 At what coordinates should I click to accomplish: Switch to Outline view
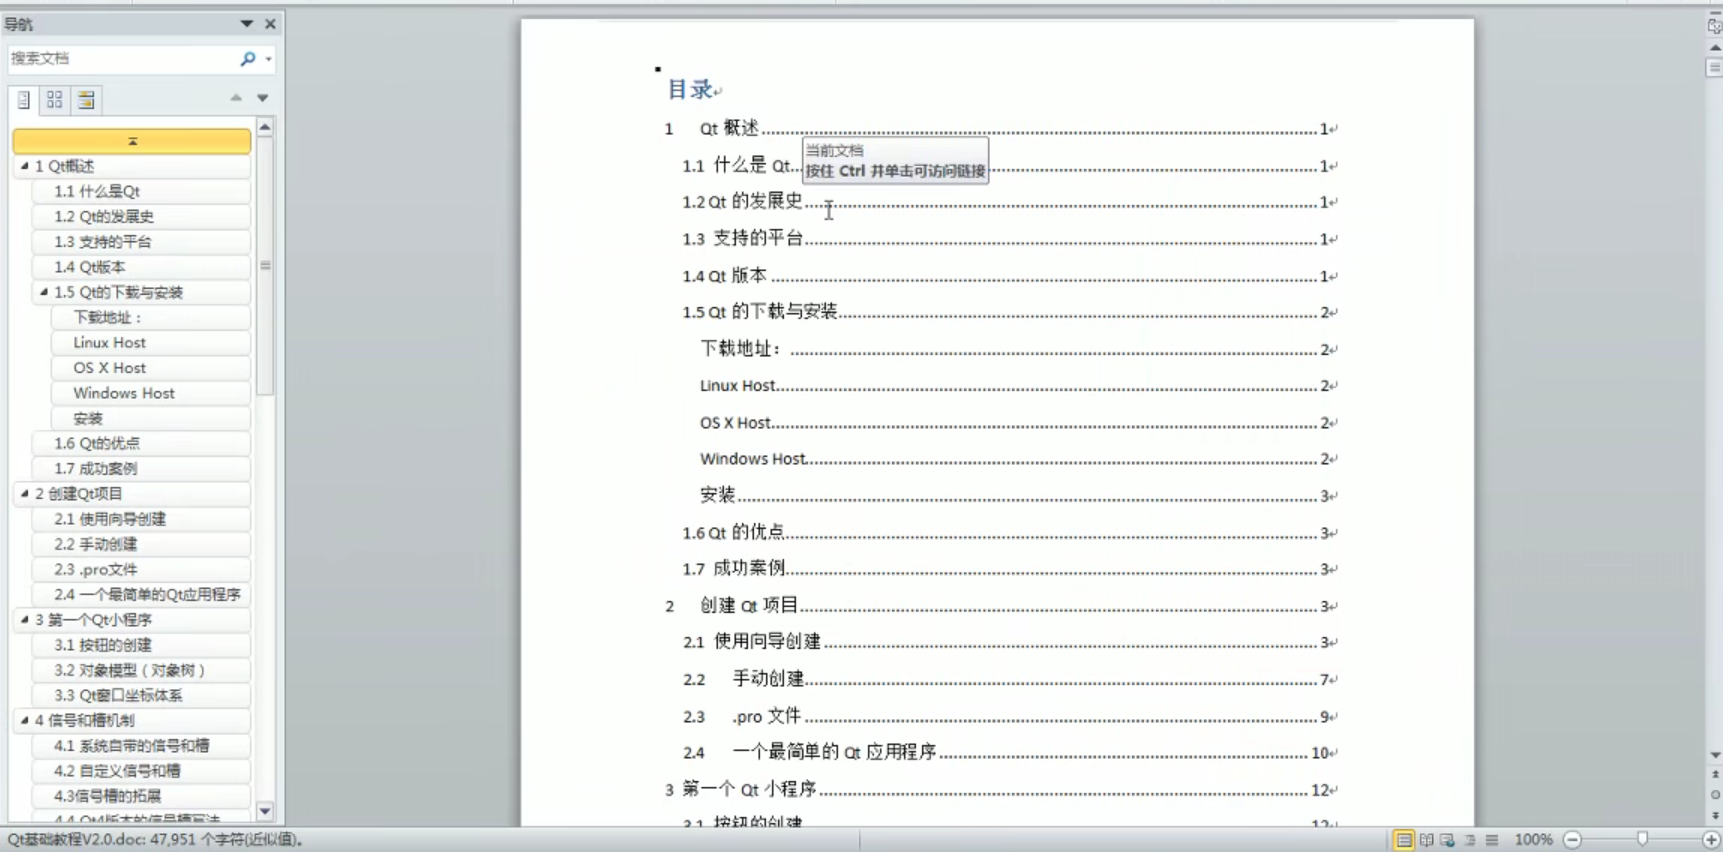pos(1470,840)
